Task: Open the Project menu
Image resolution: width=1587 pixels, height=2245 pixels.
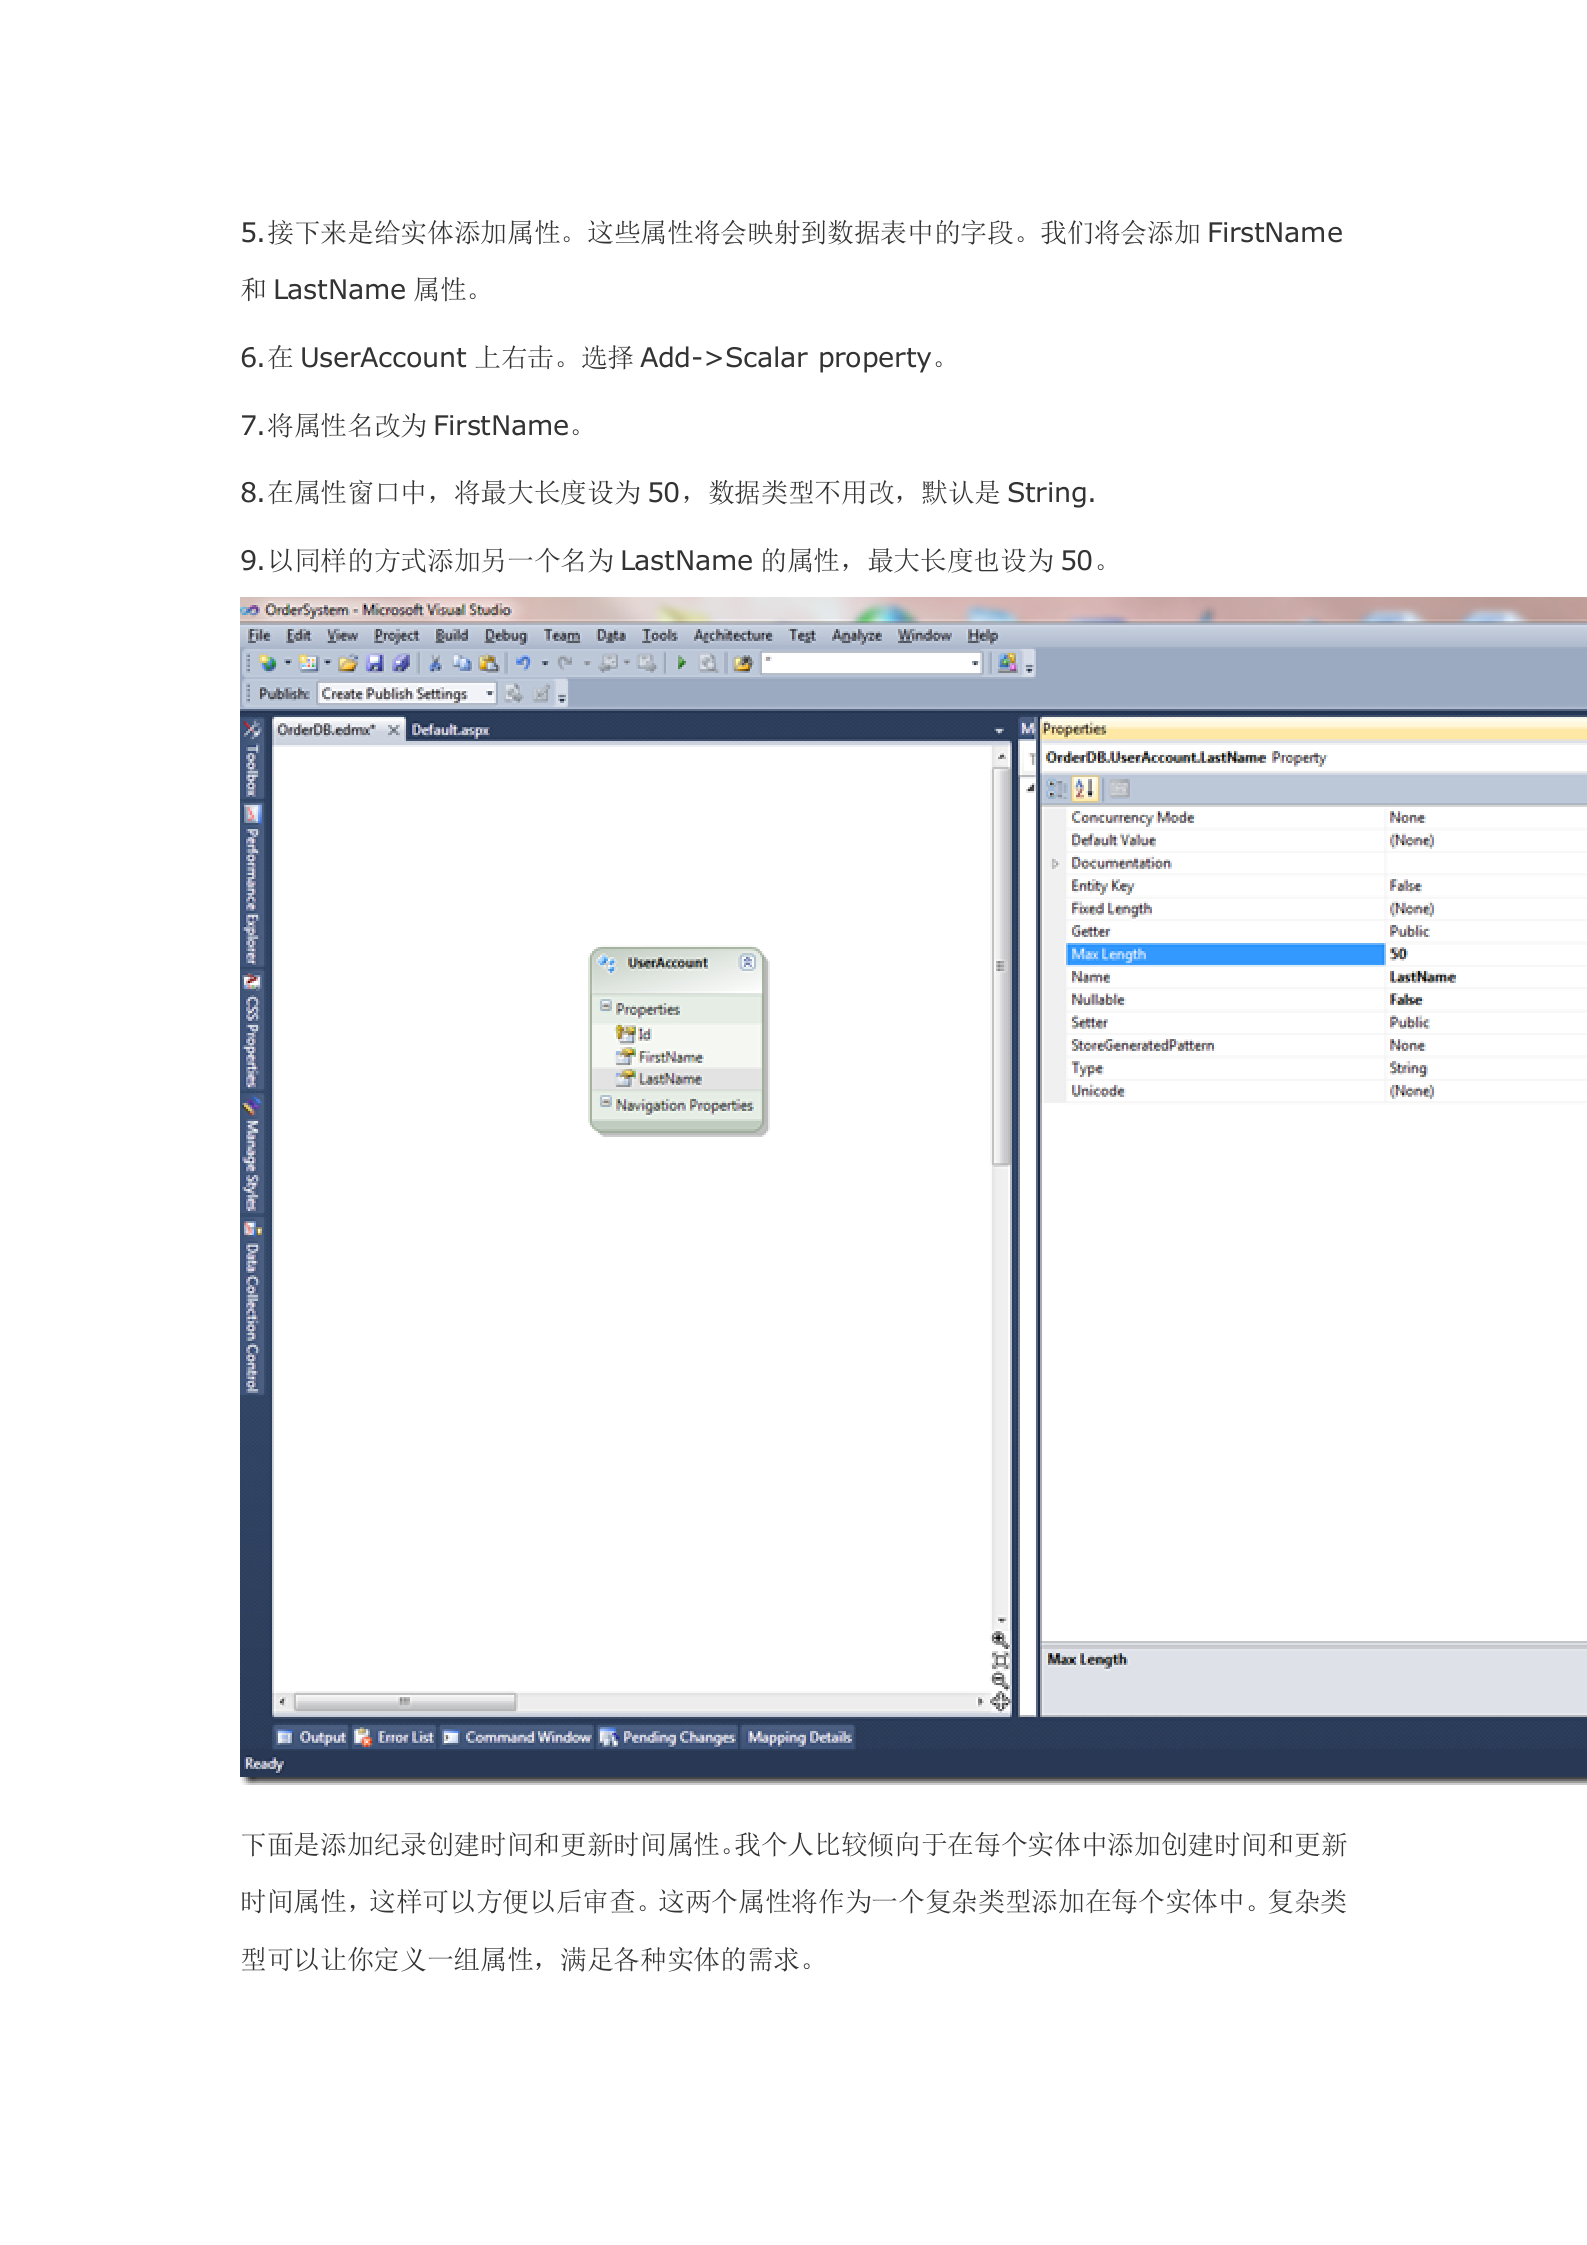Action: pyautogui.click(x=396, y=635)
